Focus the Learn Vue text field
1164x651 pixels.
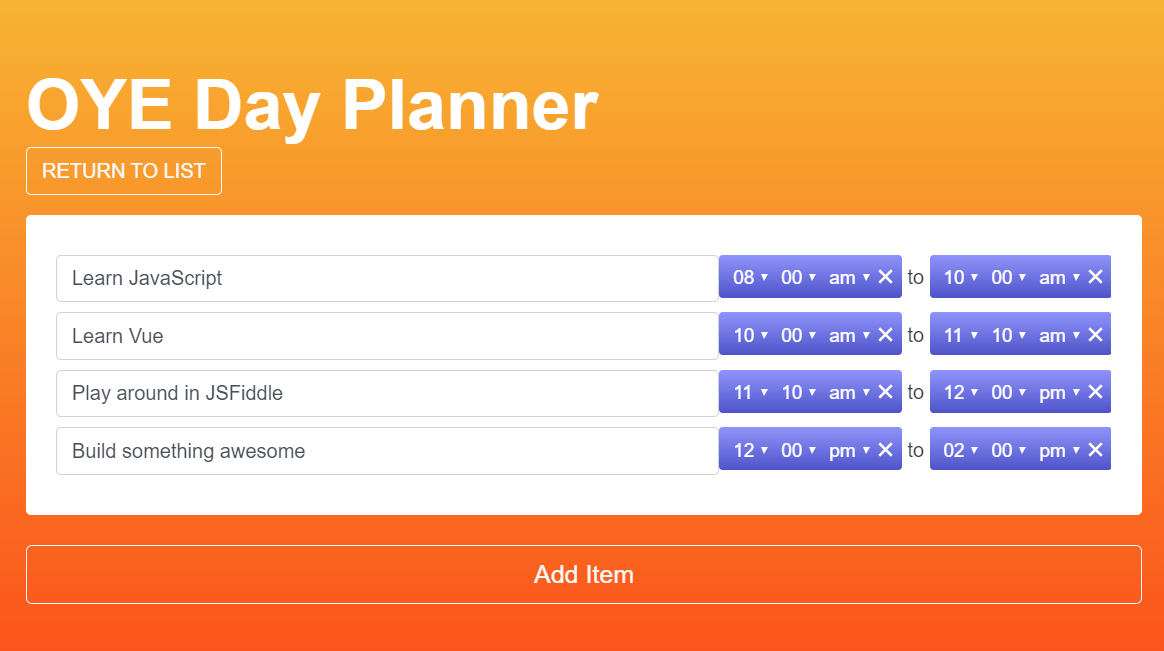[387, 336]
